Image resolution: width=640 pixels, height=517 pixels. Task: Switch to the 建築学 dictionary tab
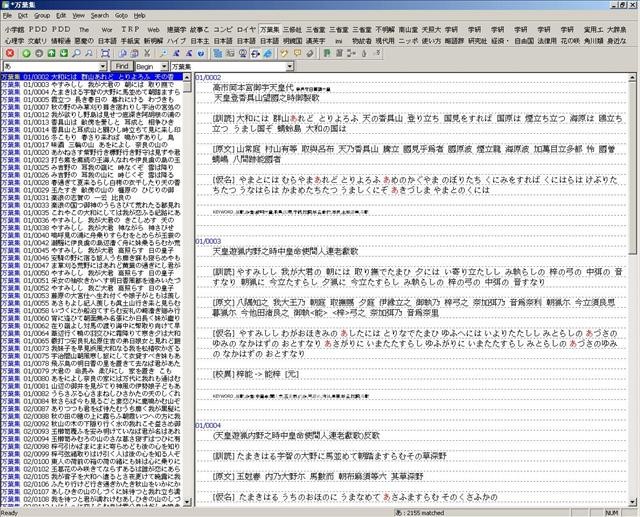coord(176,30)
